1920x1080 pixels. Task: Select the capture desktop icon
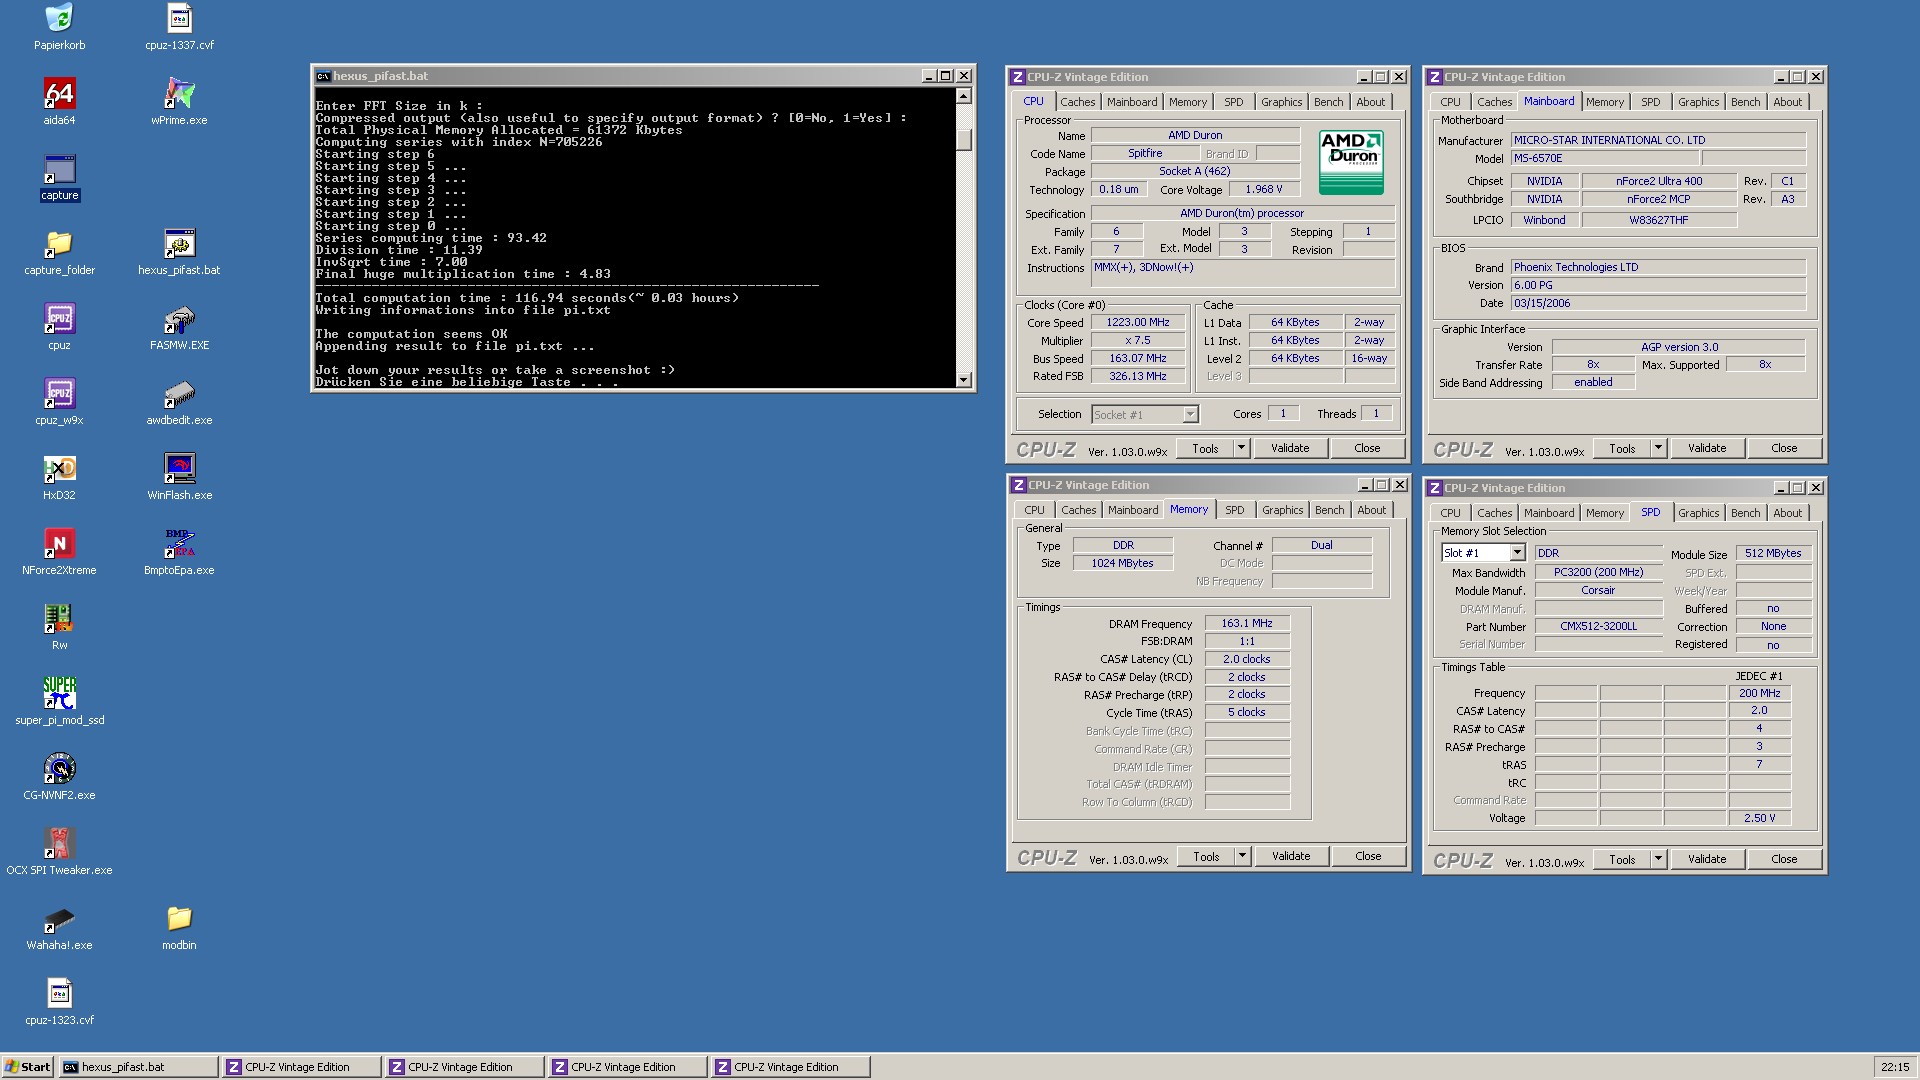point(59,168)
